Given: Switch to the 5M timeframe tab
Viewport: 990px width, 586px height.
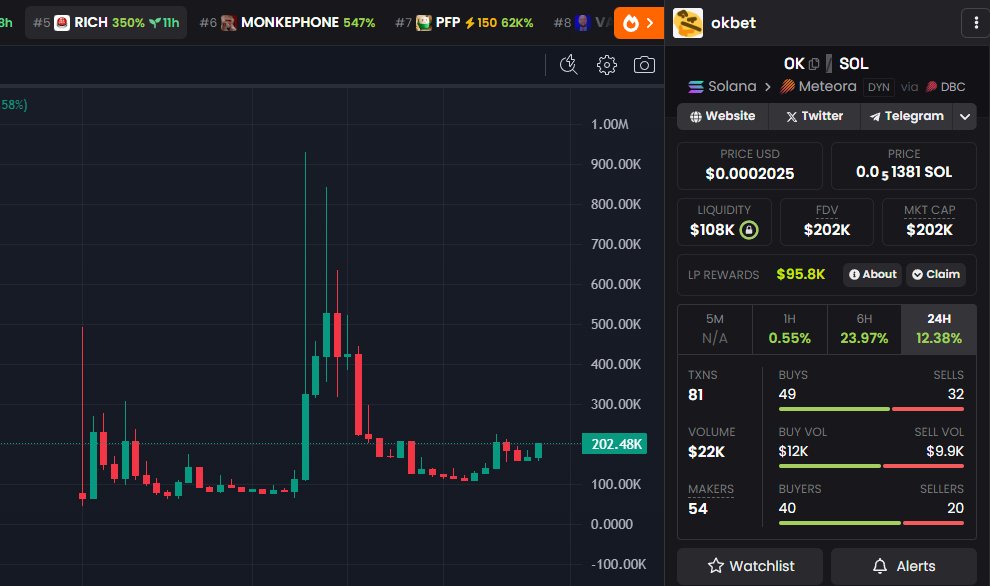Looking at the screenshot, I should point(715,329).
